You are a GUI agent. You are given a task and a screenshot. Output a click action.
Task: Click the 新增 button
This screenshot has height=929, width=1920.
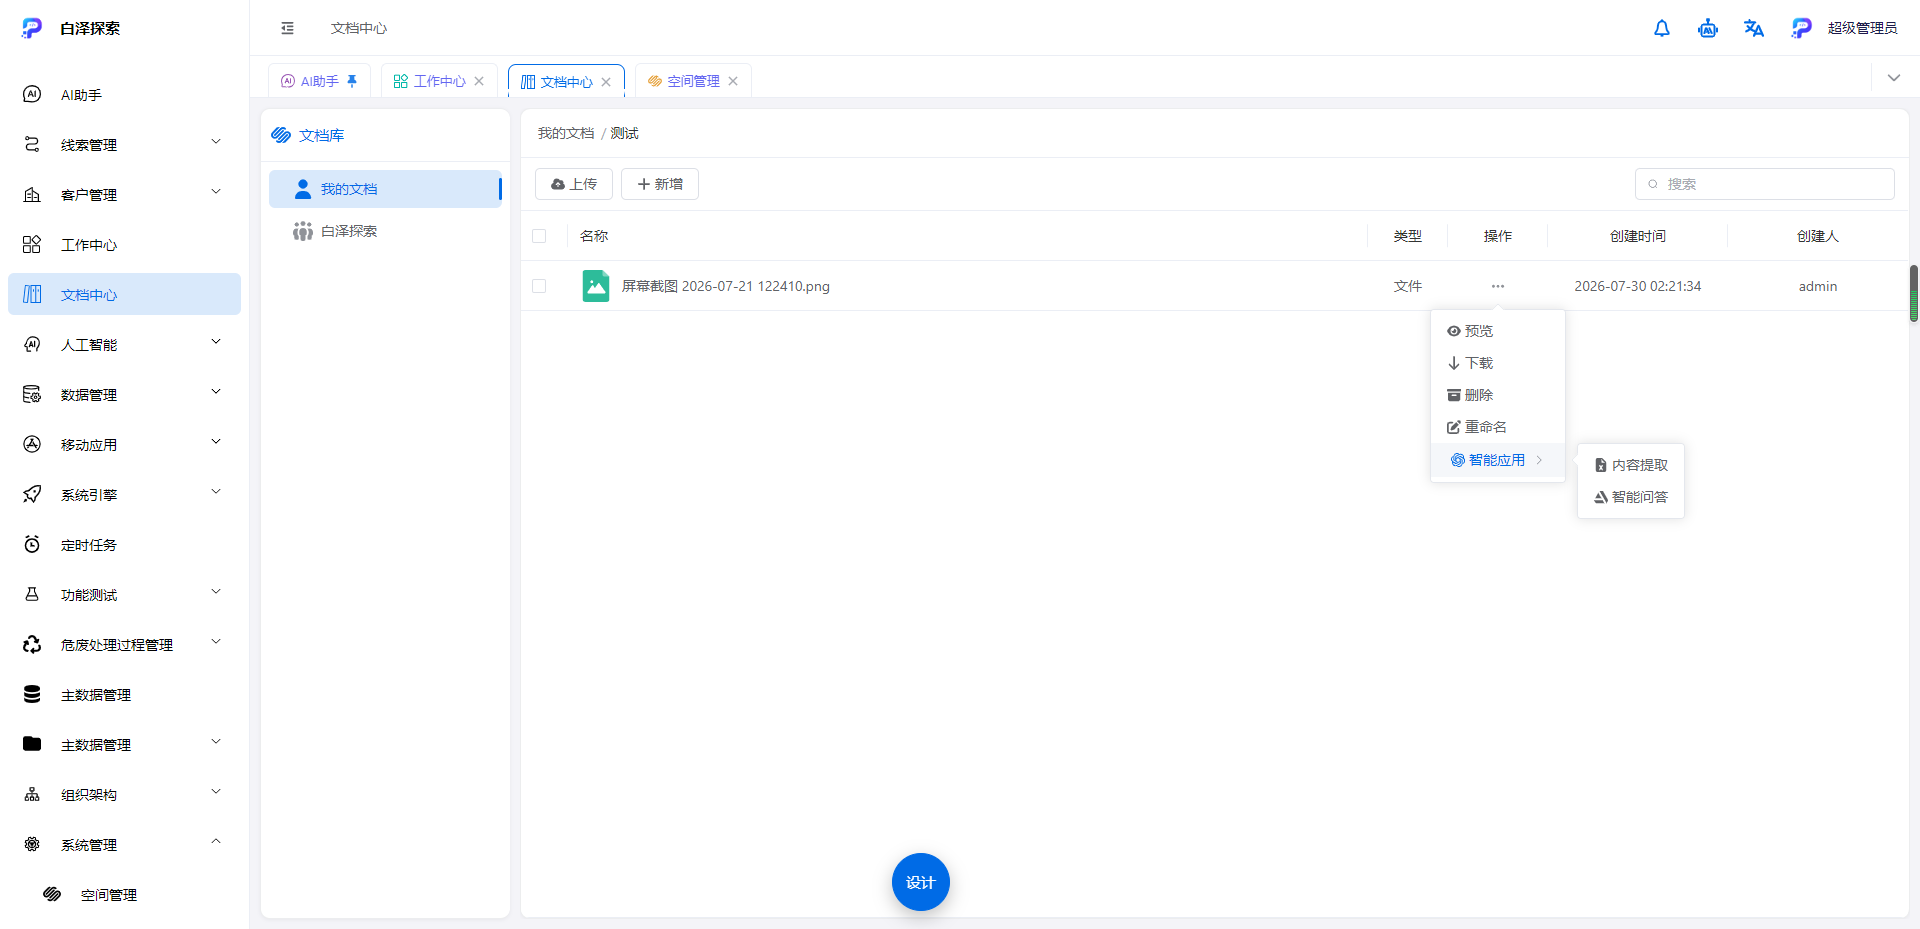click(660, 184)
